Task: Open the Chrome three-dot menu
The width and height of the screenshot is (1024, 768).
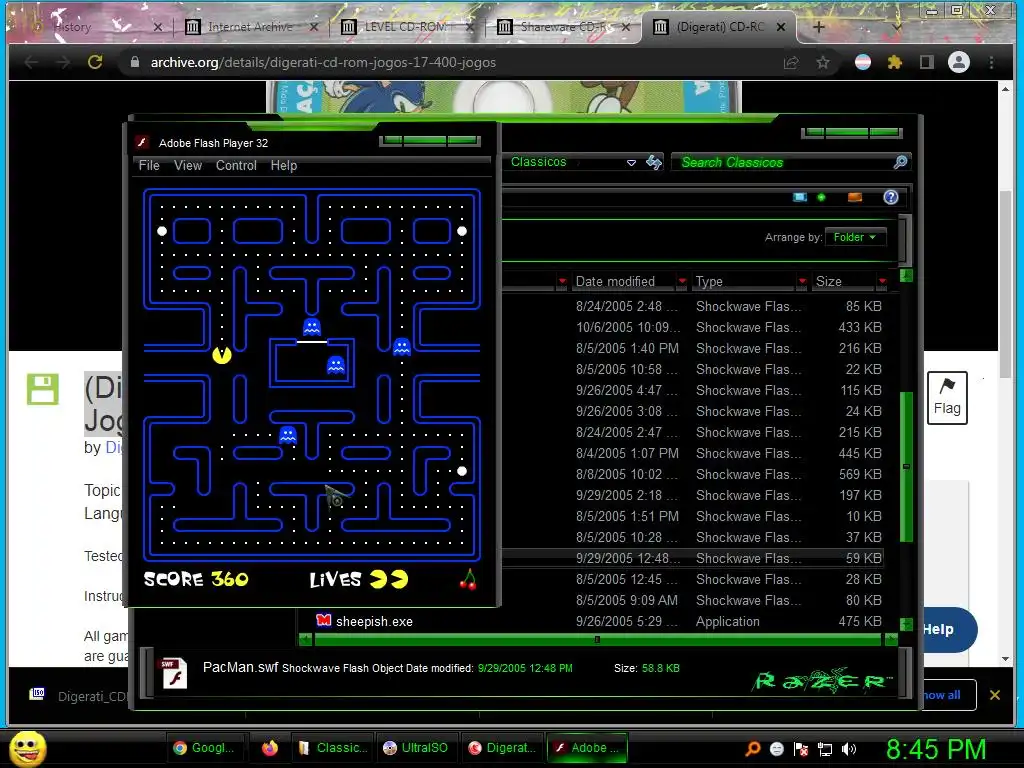Action: pyautogui.click(x=991, y=62)
